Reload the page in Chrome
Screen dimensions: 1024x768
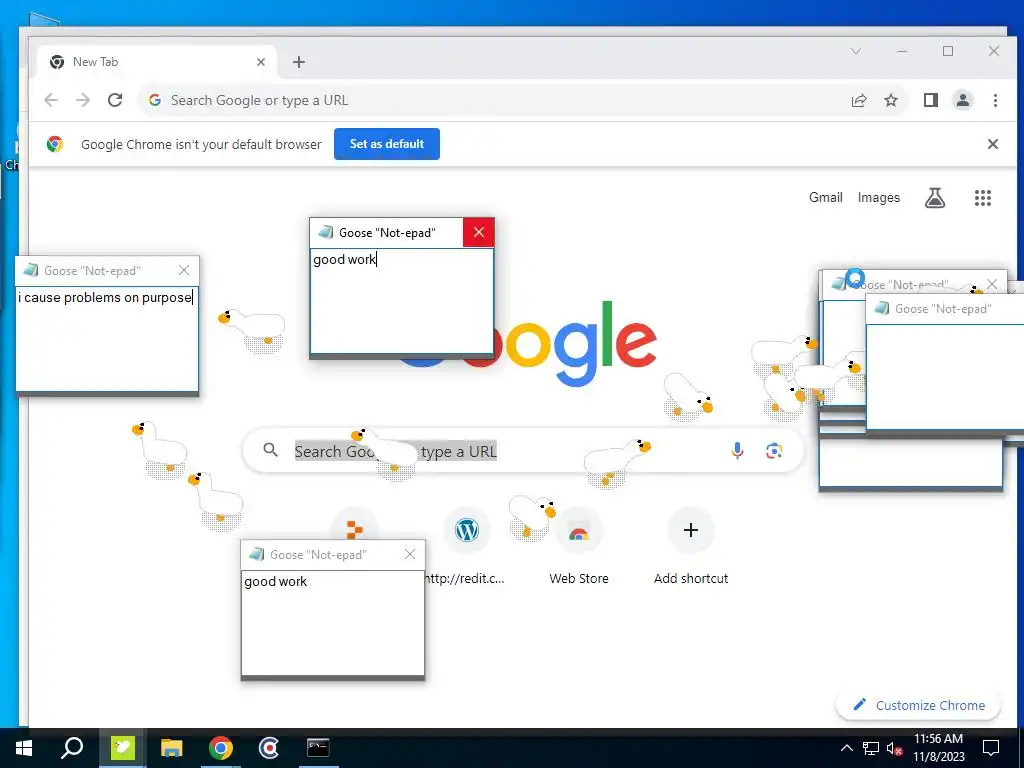point(115,100)
